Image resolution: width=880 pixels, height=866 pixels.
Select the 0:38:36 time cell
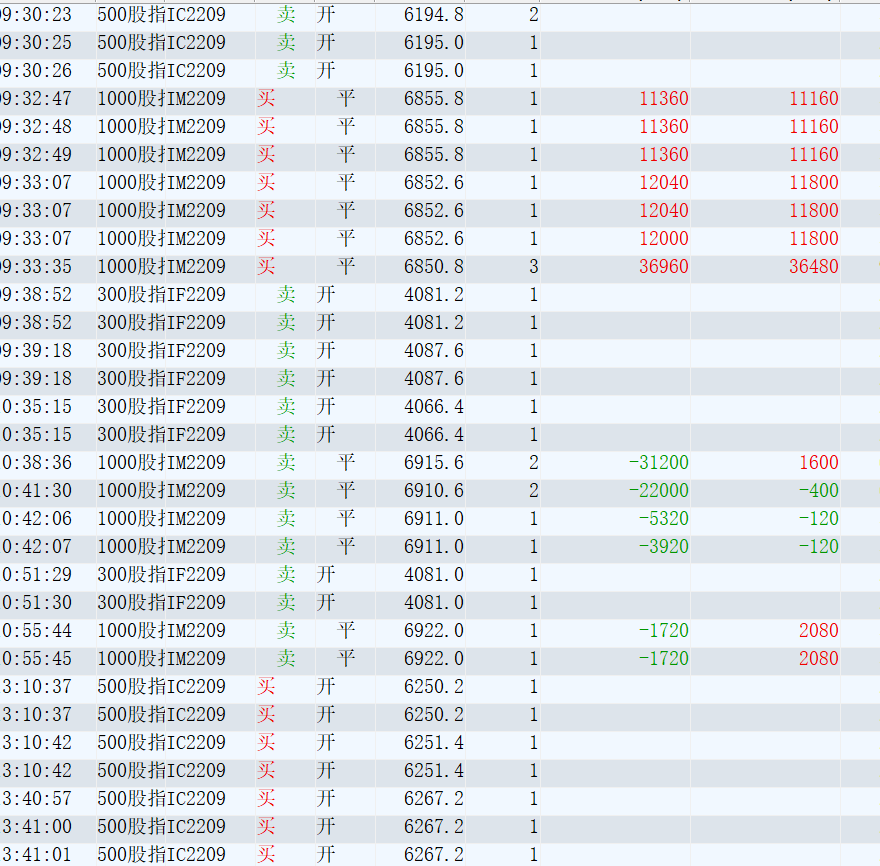(36, 463)
